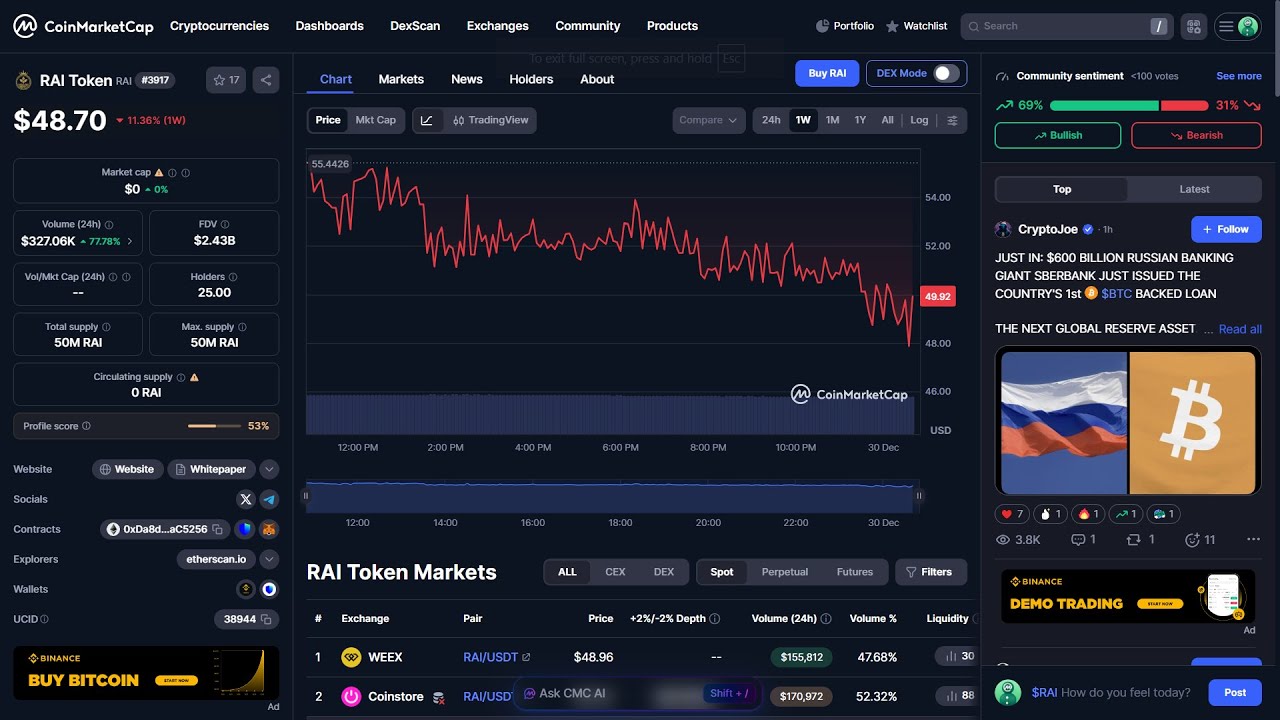The height and width of the screenshot is (720, 1280).
Task: Open chart settings sliders icon
Action: coord(952,120)
